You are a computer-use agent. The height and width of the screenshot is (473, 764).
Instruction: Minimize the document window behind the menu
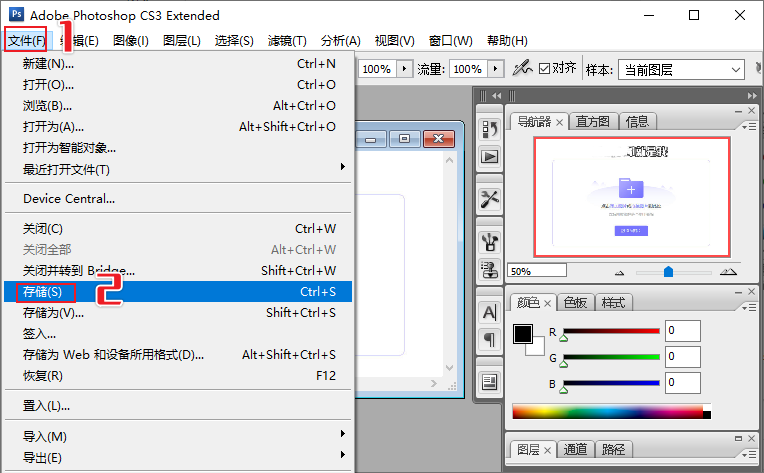pyautogui.click(x=371, y=139)
